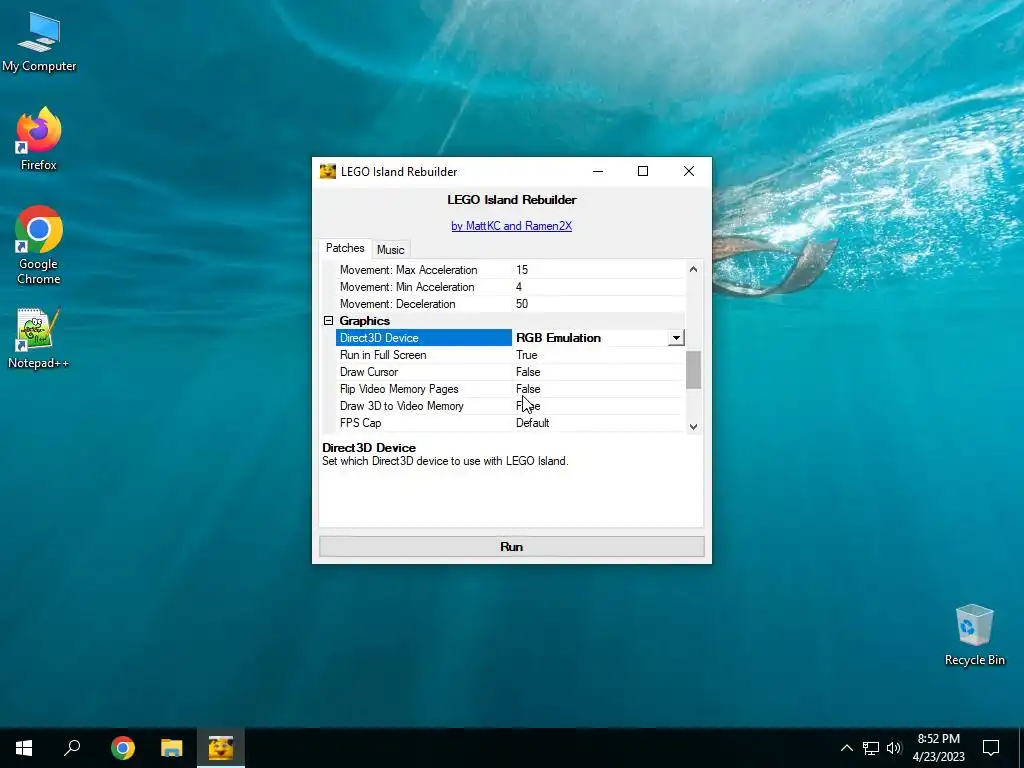
Task: Open the by MattKC and Ramen2X link
Action: 511,226
